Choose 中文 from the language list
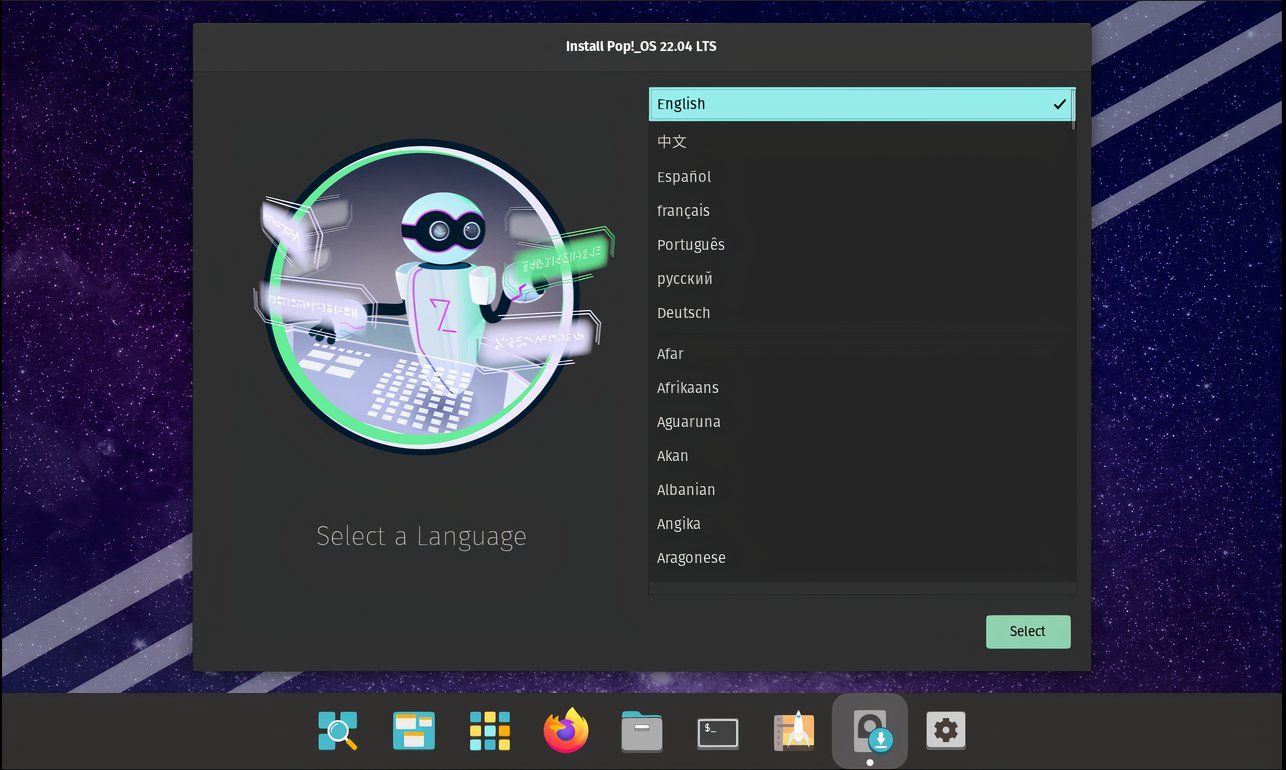Image resolution: width=1286 pixels, height=770 pixels. 672,141
